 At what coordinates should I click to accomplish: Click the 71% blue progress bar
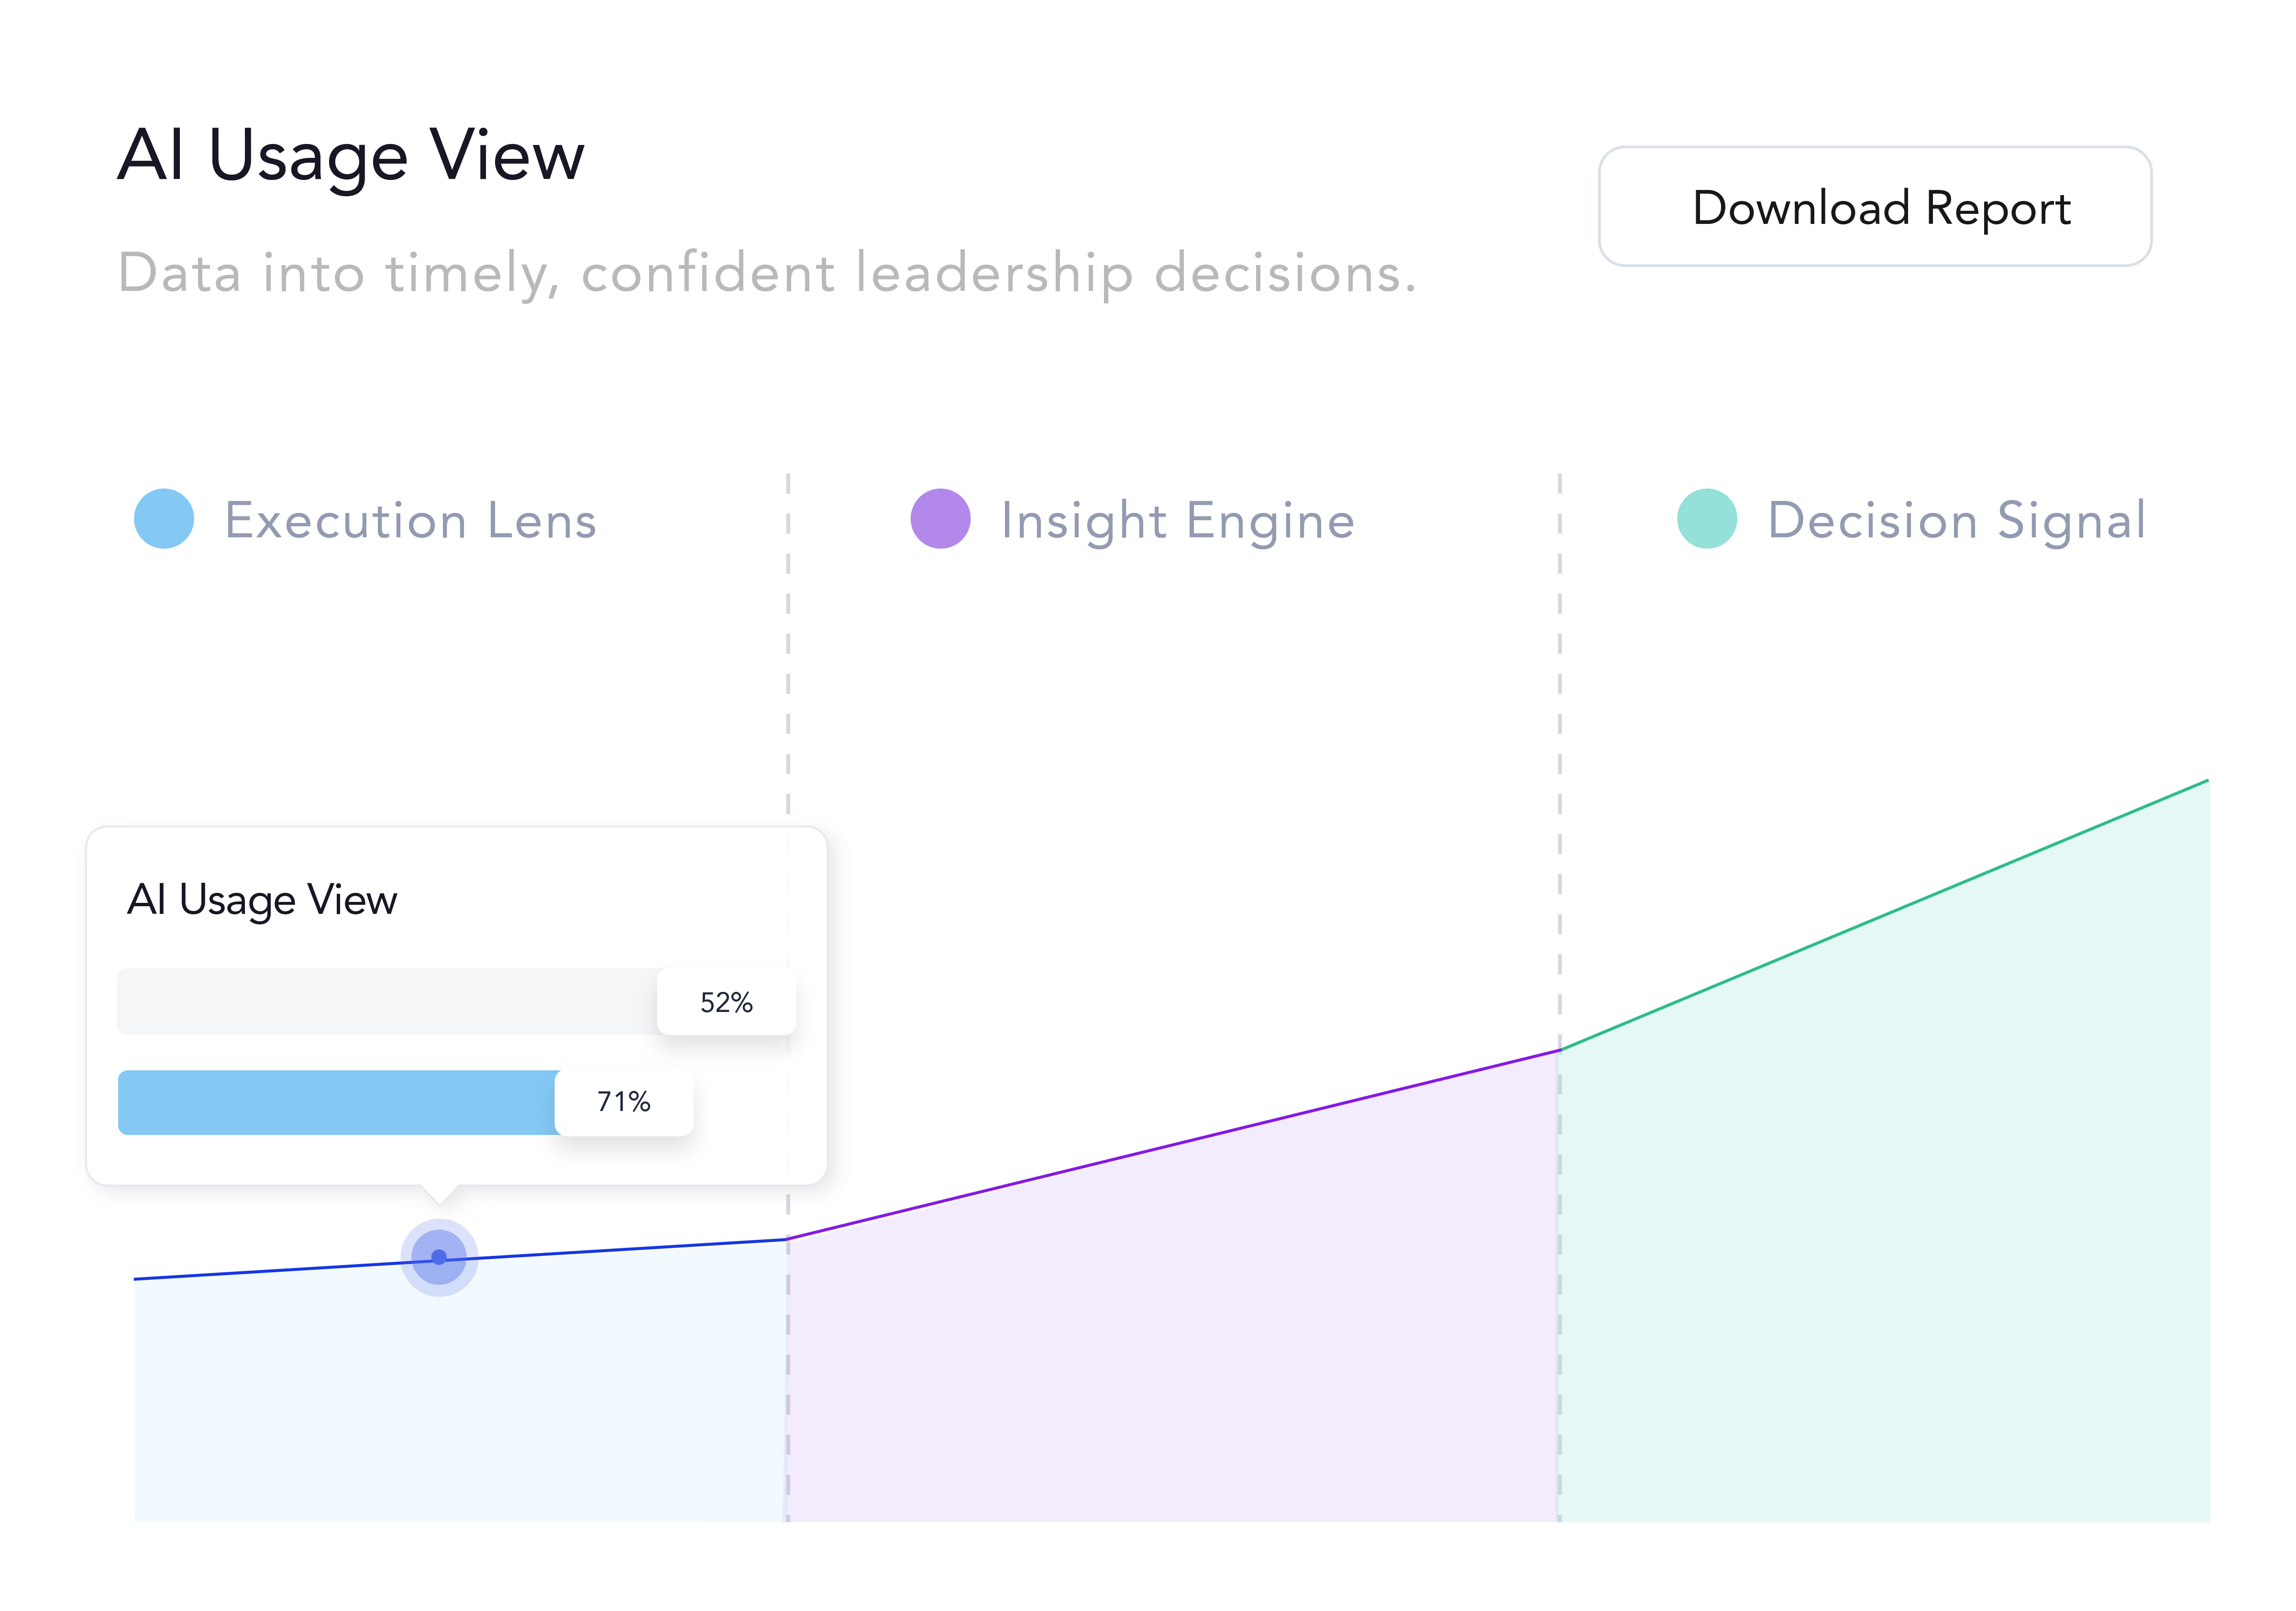point(337,1102)
